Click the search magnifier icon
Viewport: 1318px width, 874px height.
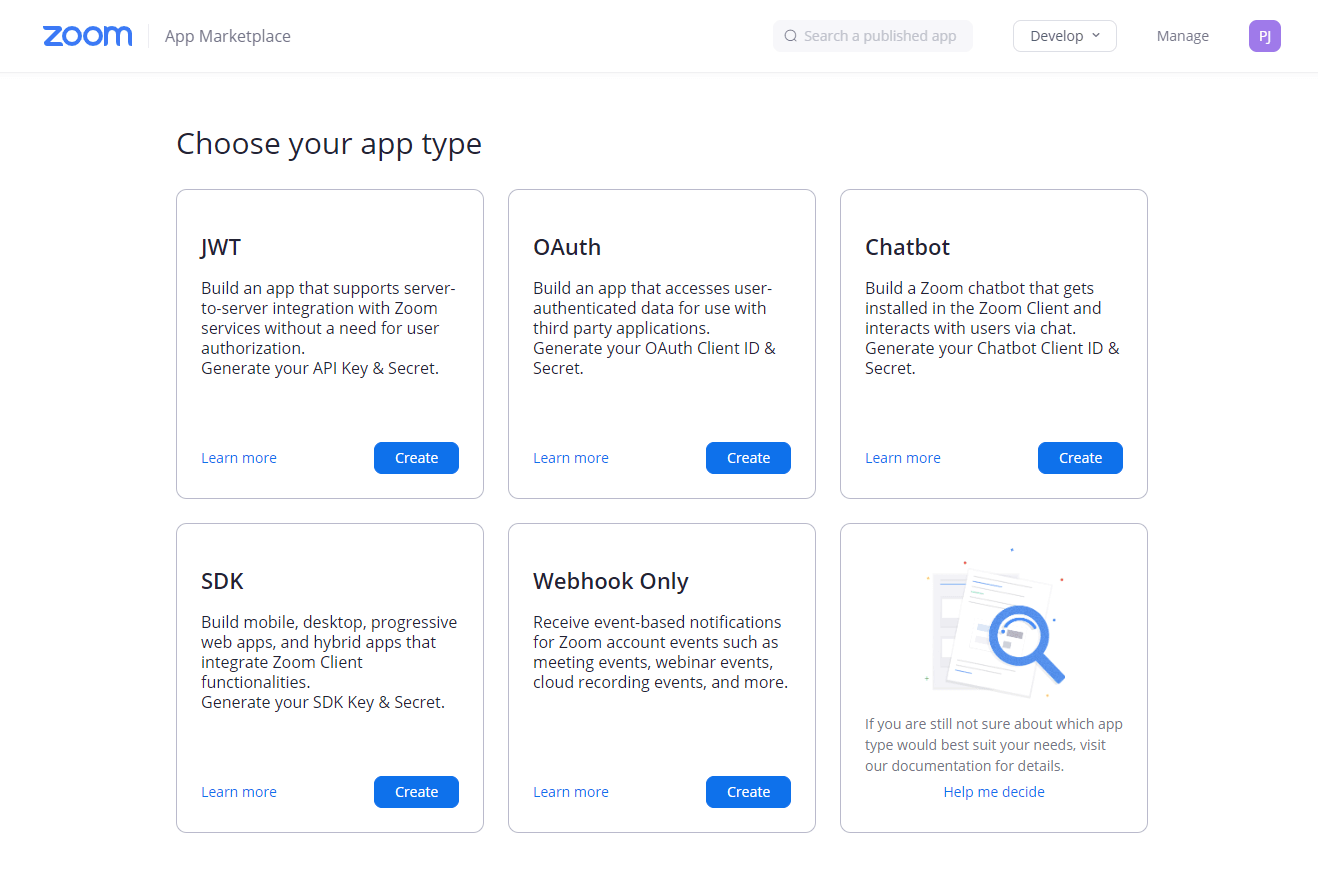(x=791, y=36)
